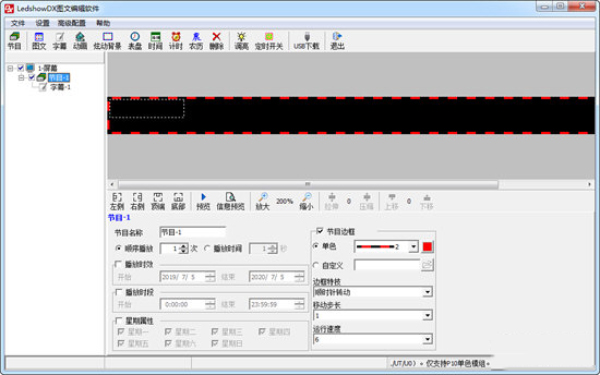Align area to 底部 (bottom)
Viewport: 600px width, 375px height.
tap(178, 201)
